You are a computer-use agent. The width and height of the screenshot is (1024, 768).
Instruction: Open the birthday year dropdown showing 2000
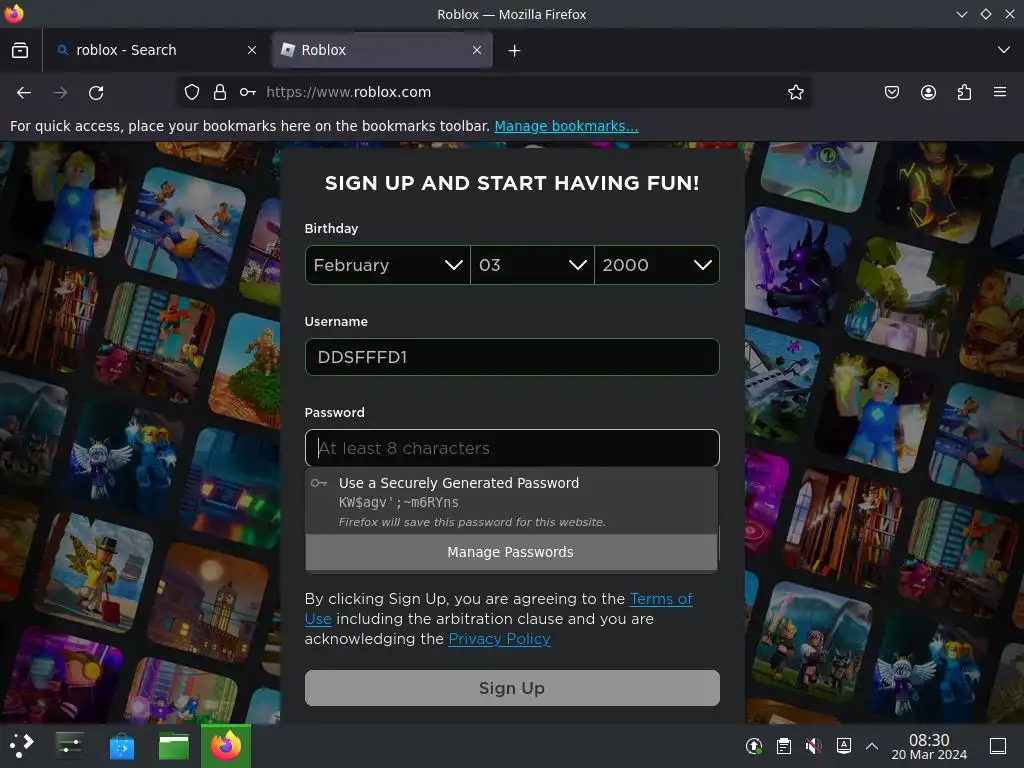pyautogui.click(x=657, y=265)
